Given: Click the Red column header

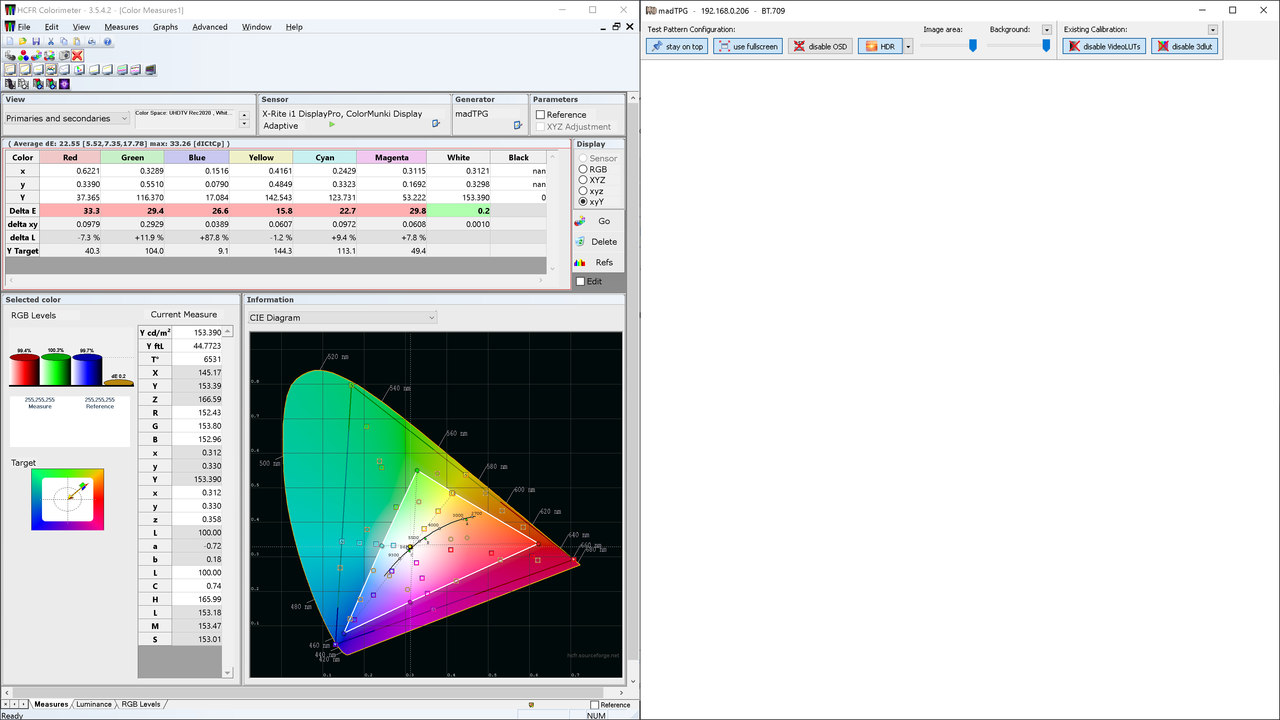Looking at the screenshot, I should pos(70,157).
